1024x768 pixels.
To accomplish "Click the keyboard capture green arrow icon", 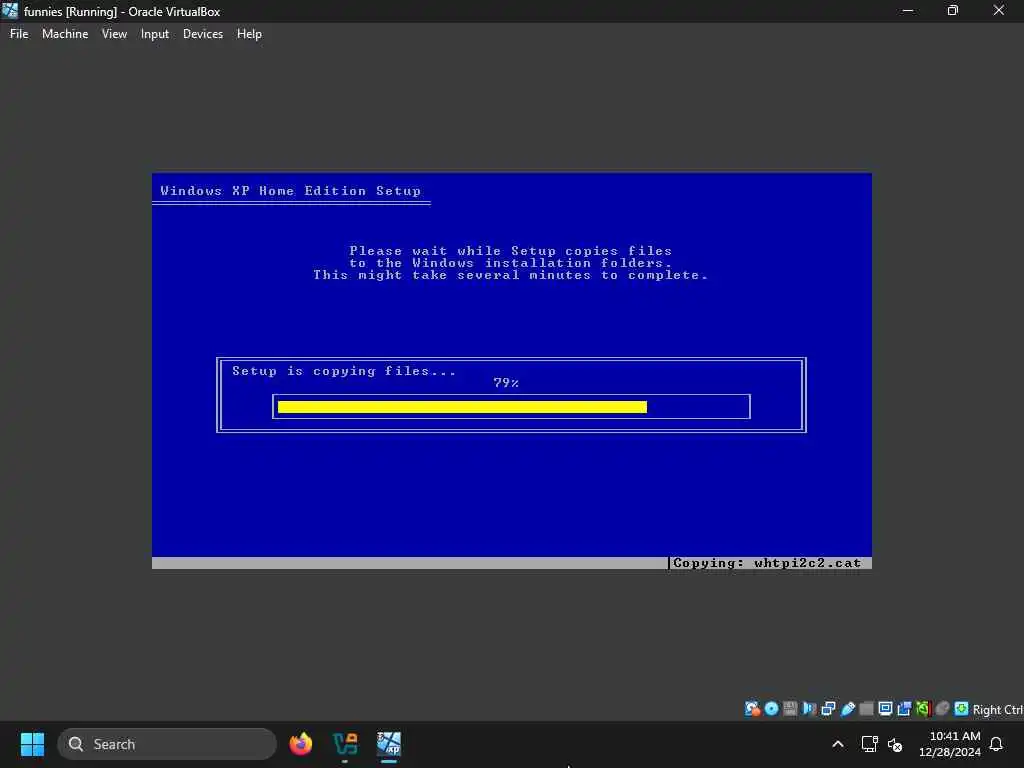I will (961, 709).
